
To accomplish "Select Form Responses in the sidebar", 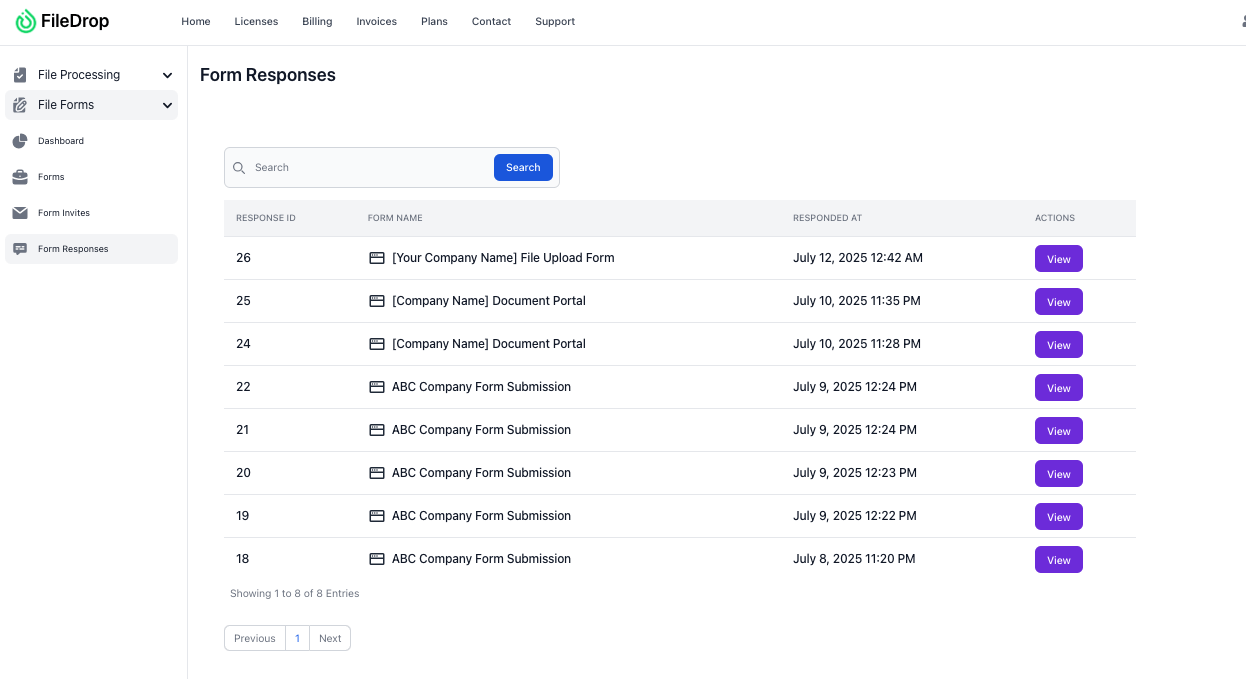I will click(x=91, y=249).
